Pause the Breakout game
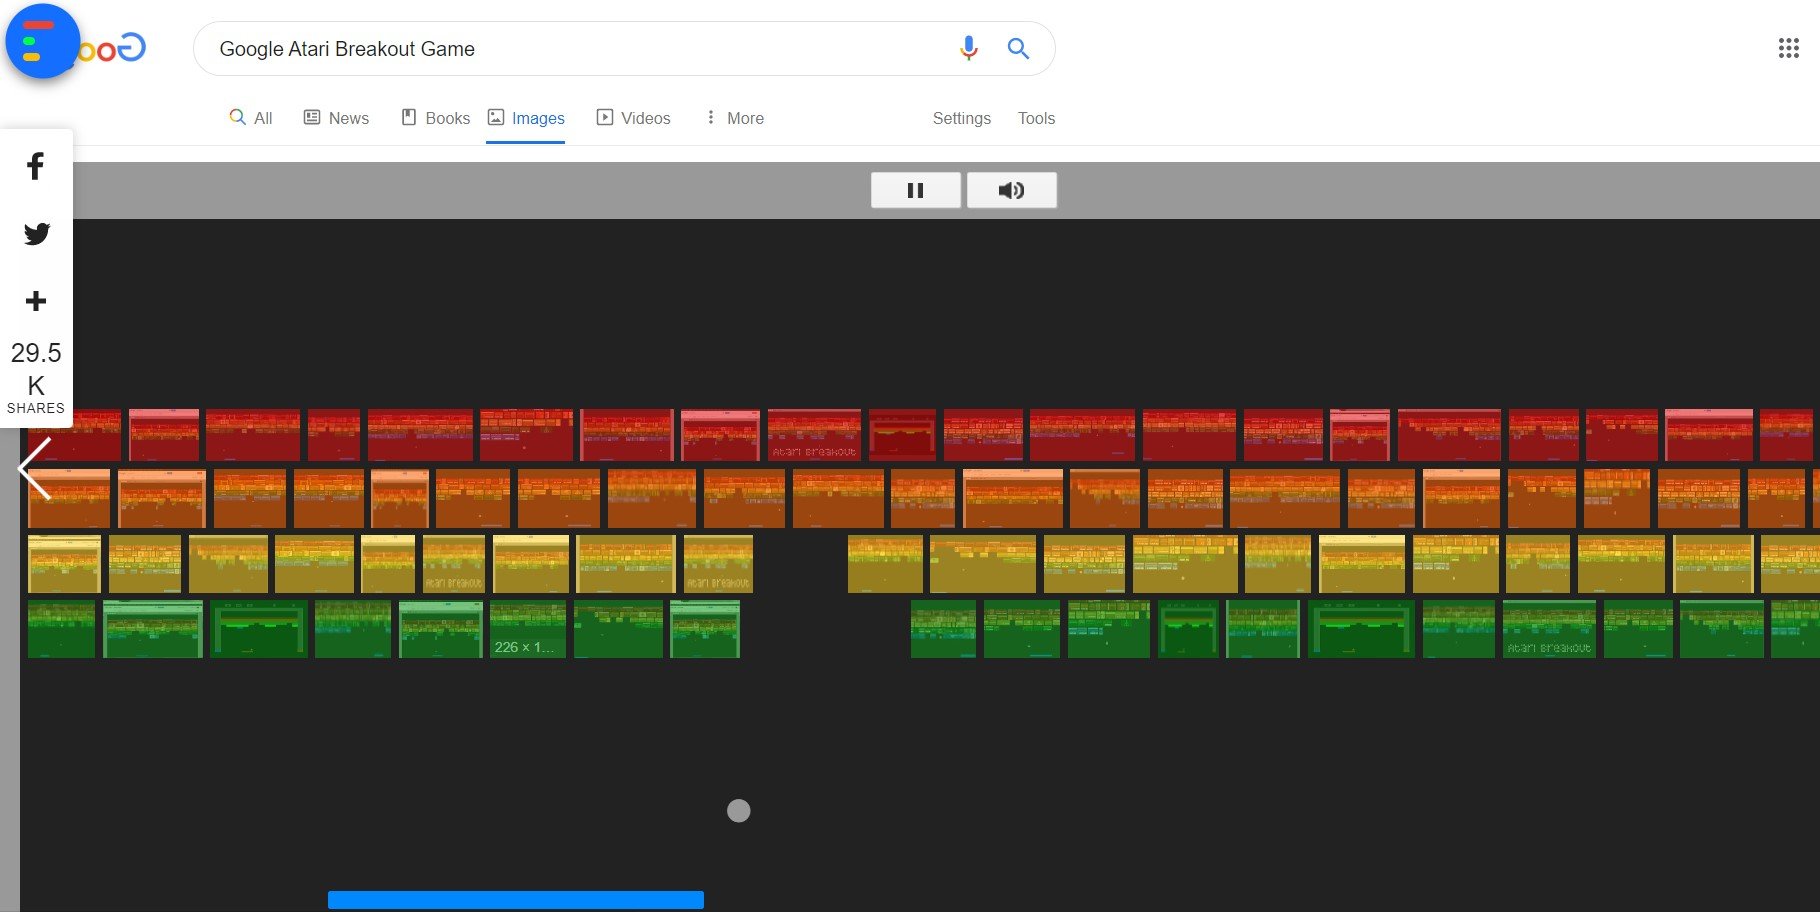The image size is (1820, 912). (x=915, y=190)
